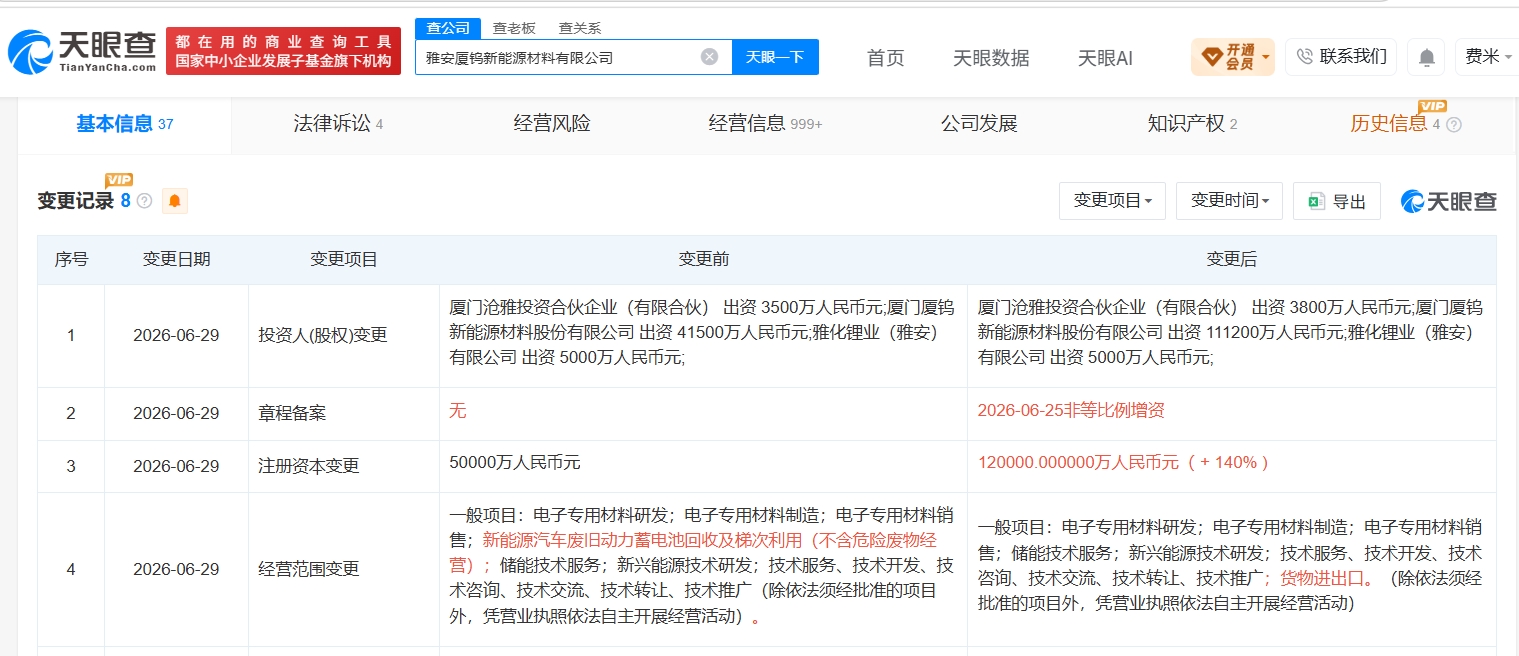This screenshot has height=656, width=1519.
Task: Expand the 变更时间 filter dropdown
Action: [1229, 201]
